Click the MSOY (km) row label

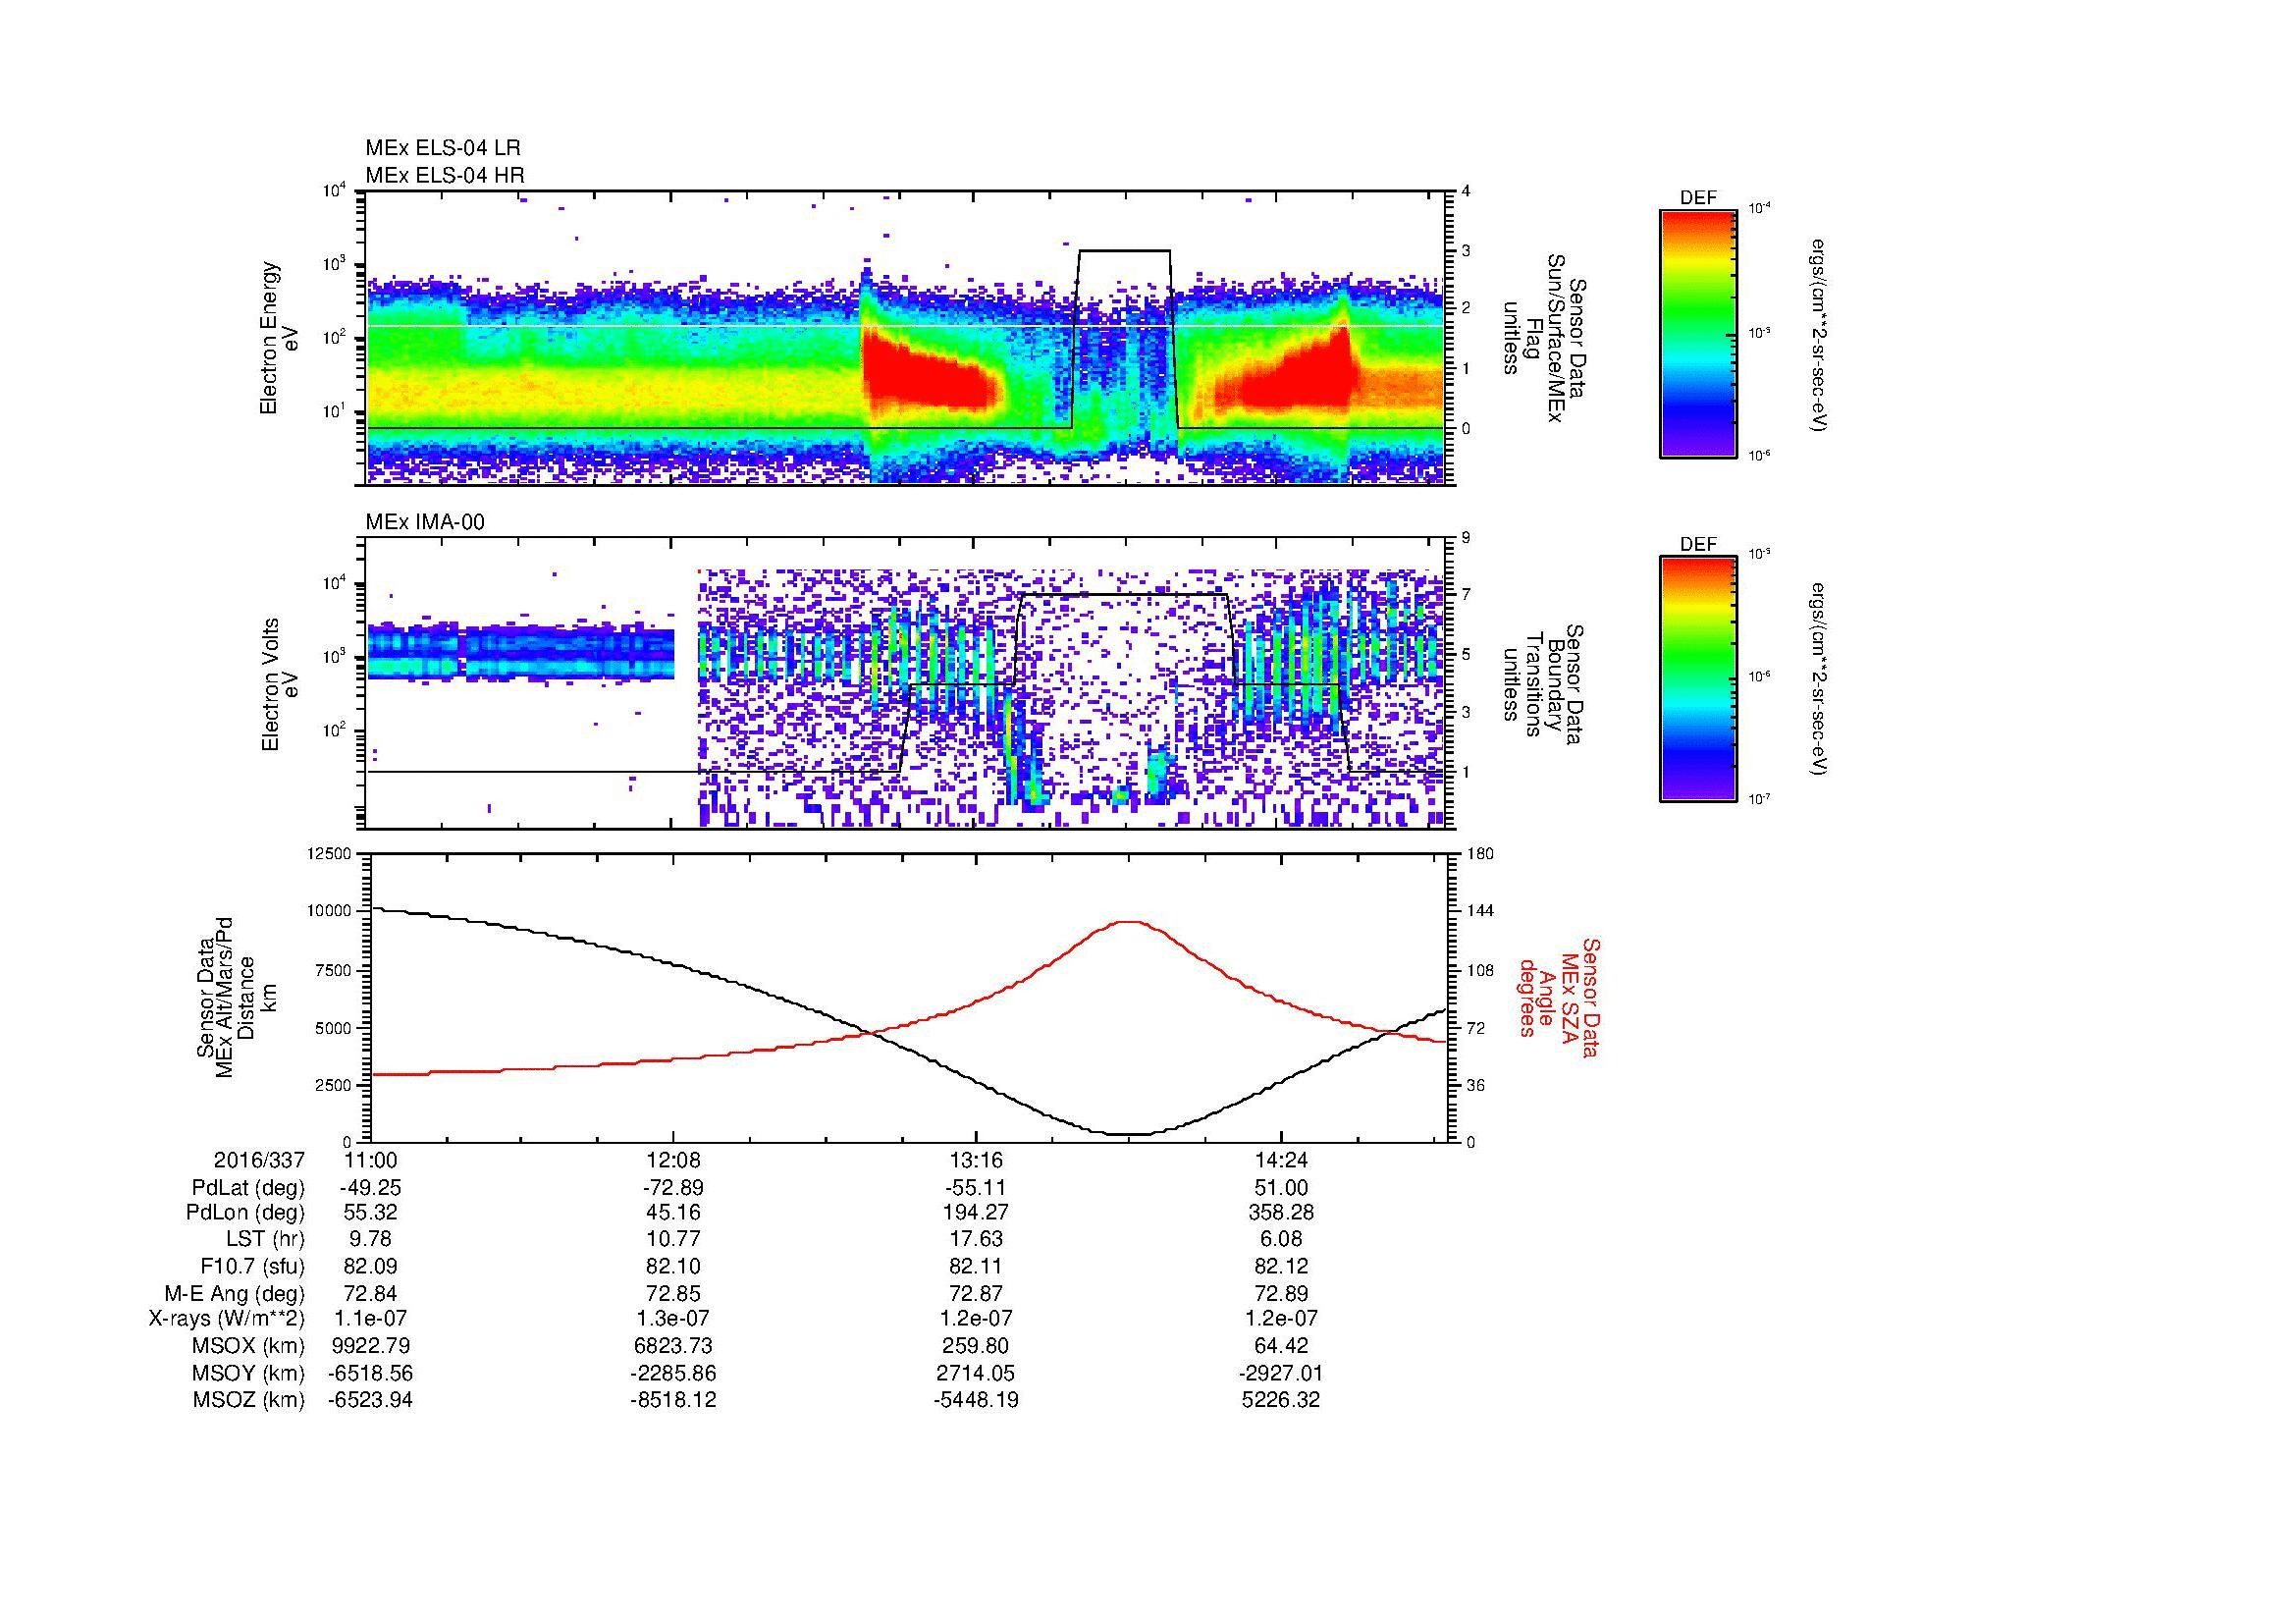248,1373
